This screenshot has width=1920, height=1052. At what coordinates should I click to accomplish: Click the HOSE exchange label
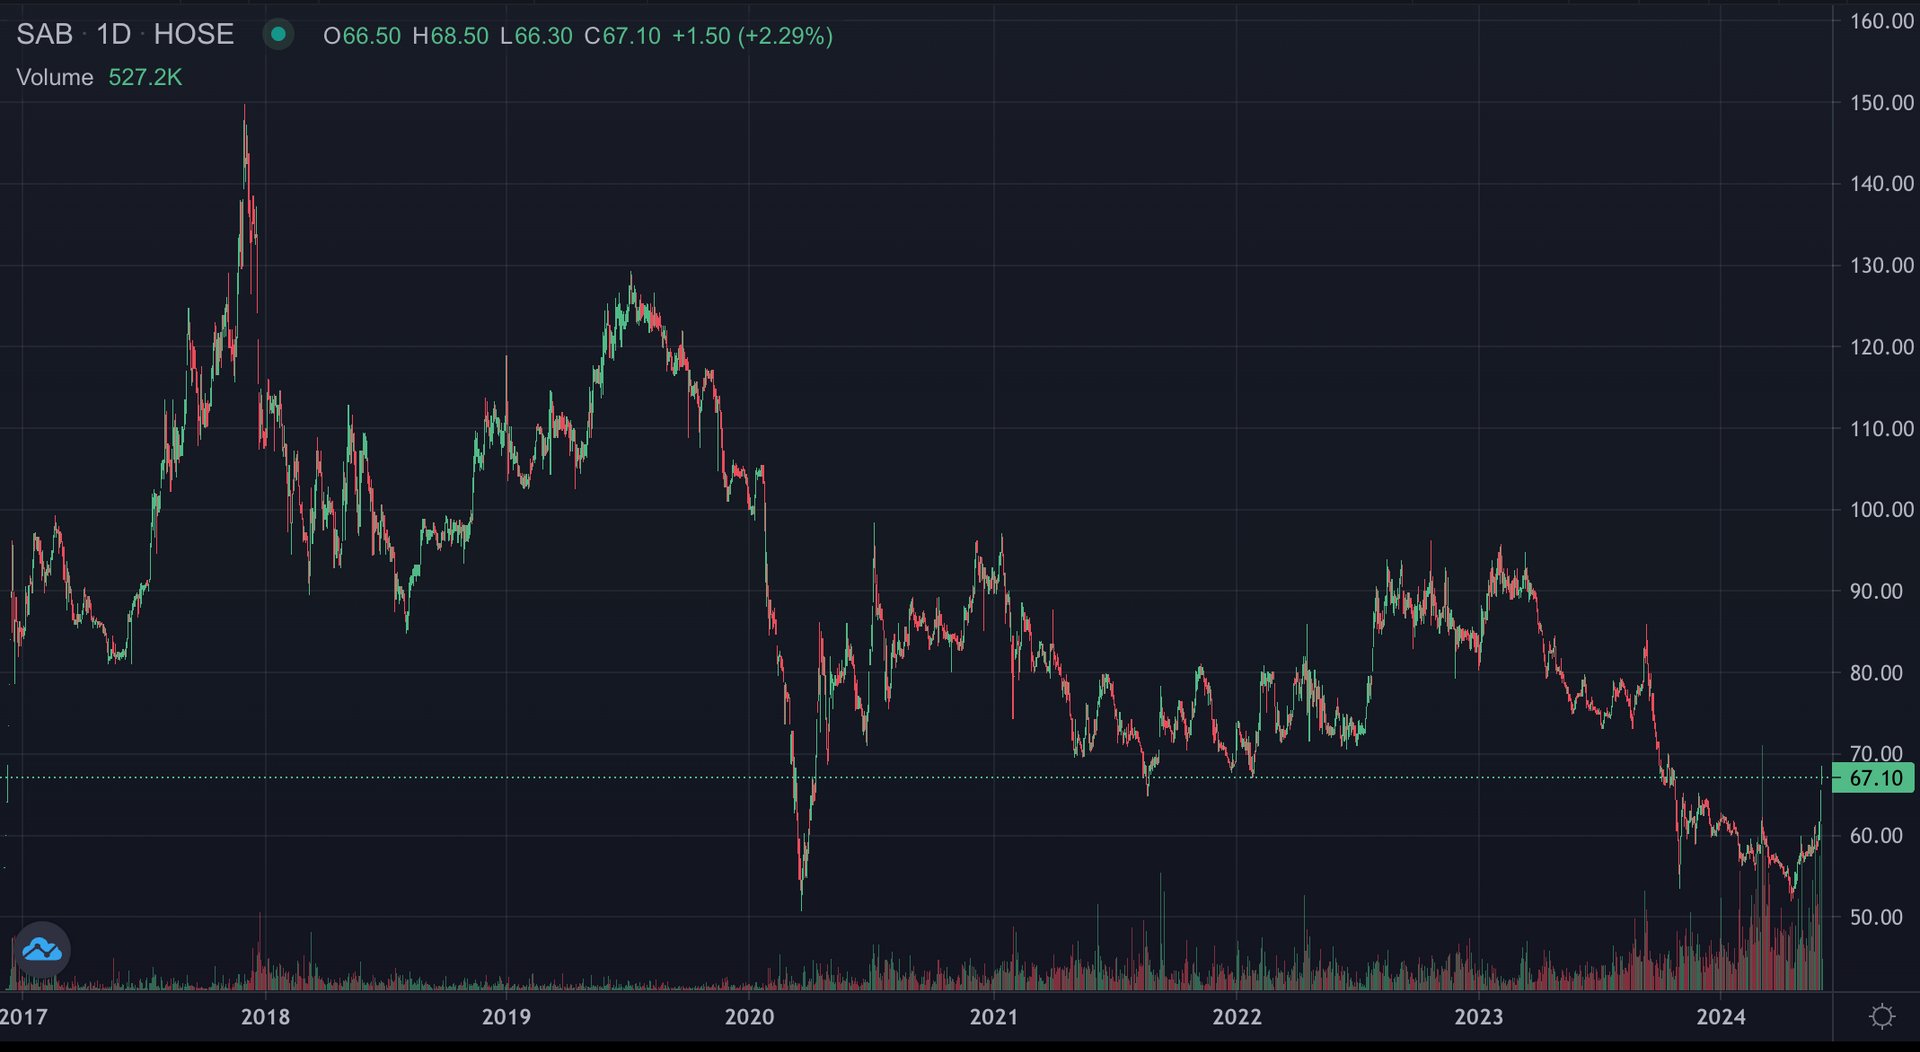193,35
